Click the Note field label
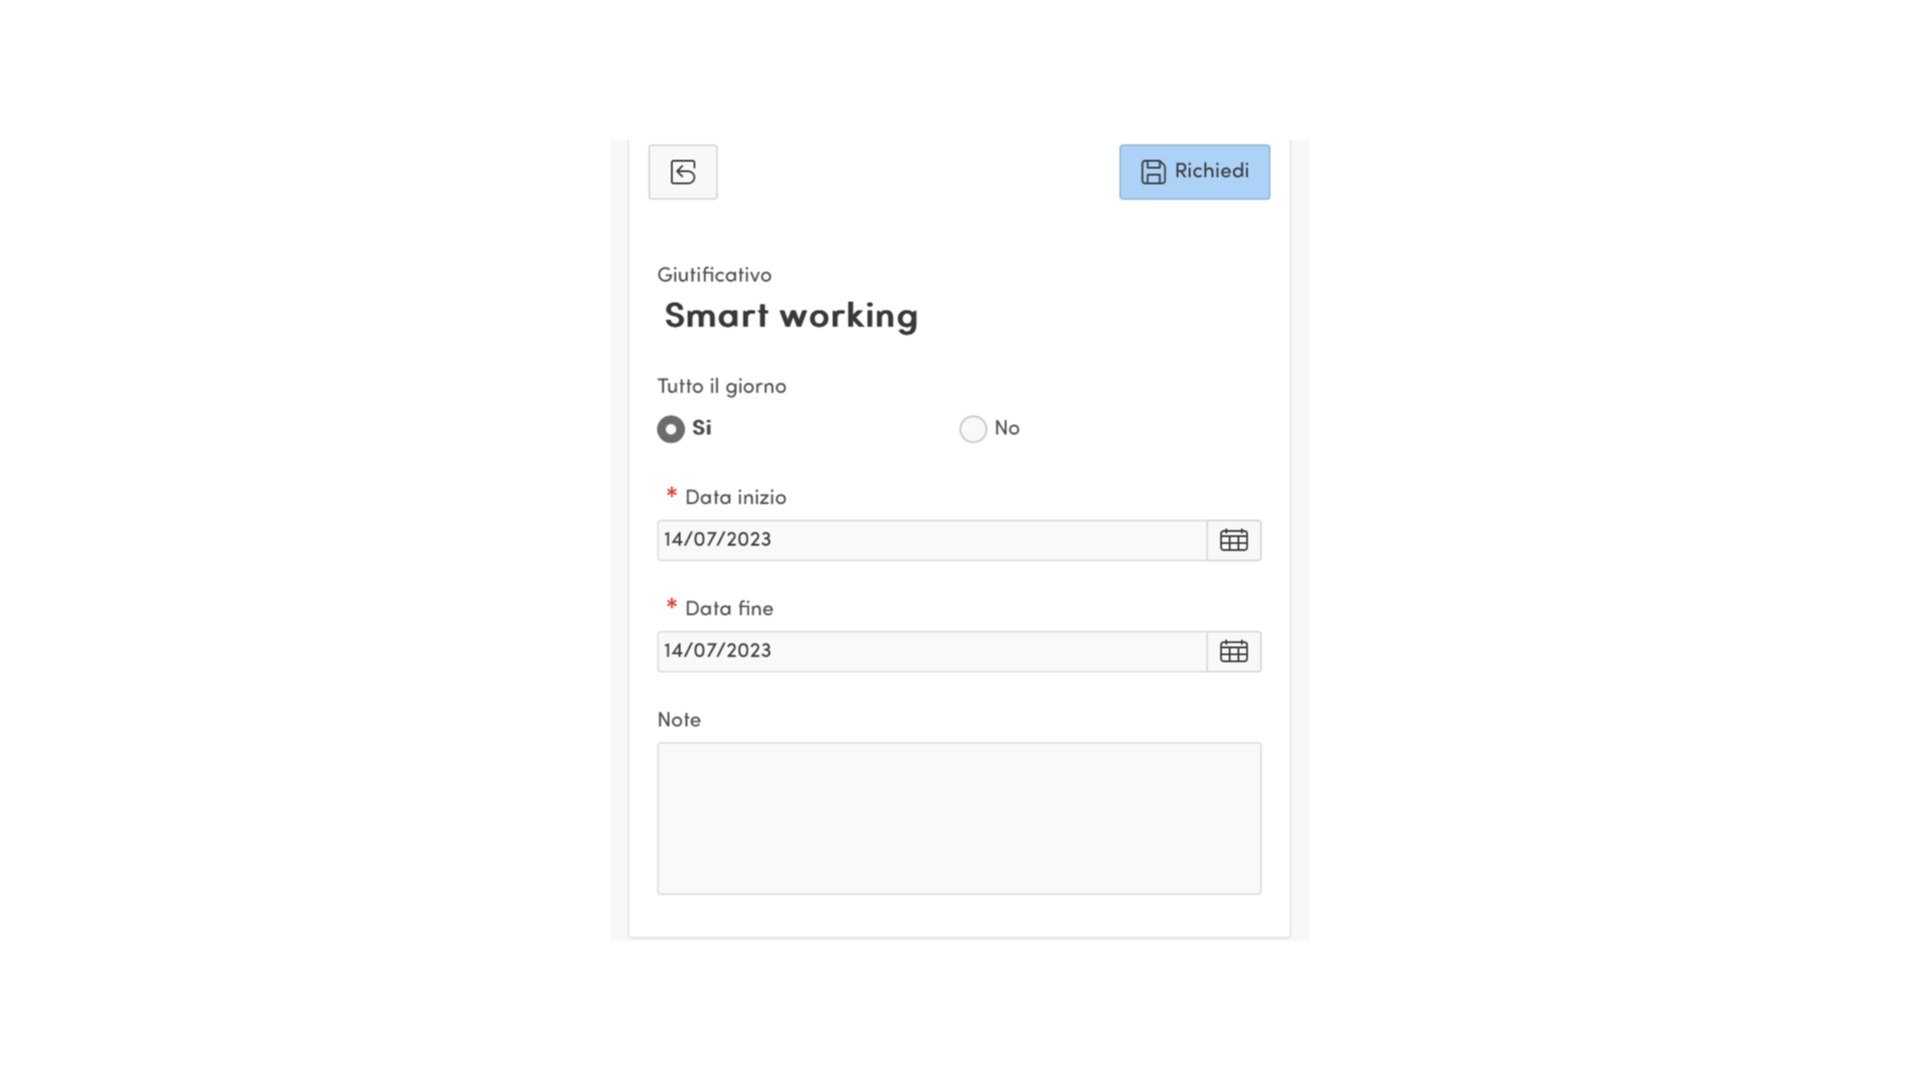 click(x=679, y=720)
